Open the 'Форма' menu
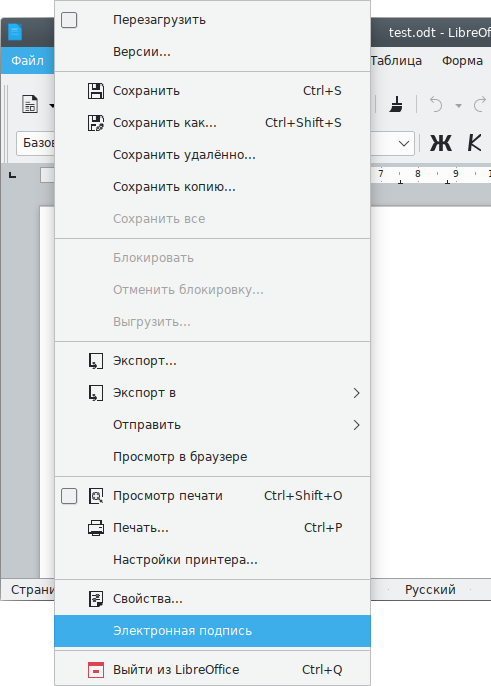This screenshot has height=686, width=491. point(462,60)
